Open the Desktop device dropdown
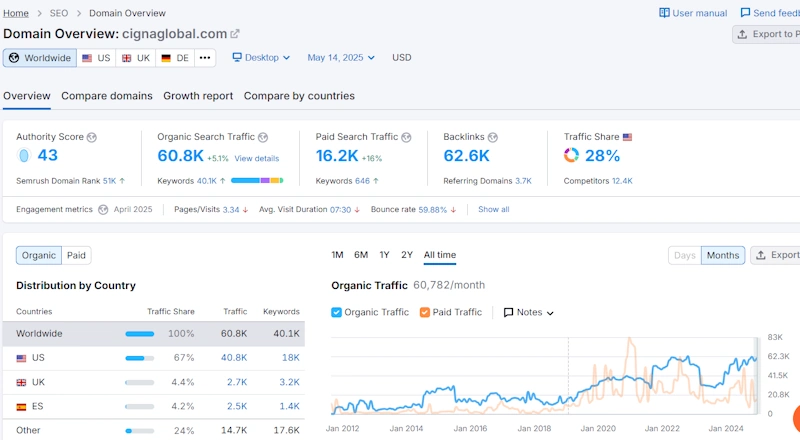Screen dimensions: 800x440 click(261, 58)
